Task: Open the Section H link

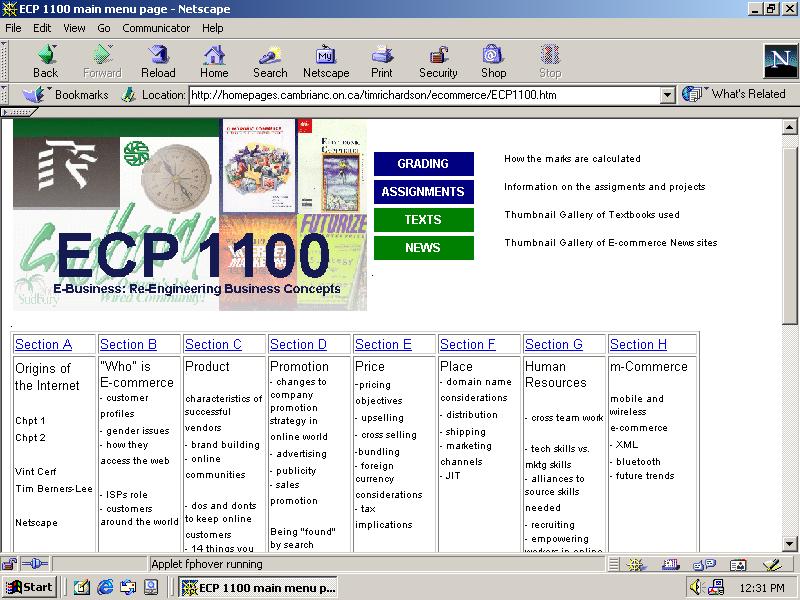Action: click(638, 344)
